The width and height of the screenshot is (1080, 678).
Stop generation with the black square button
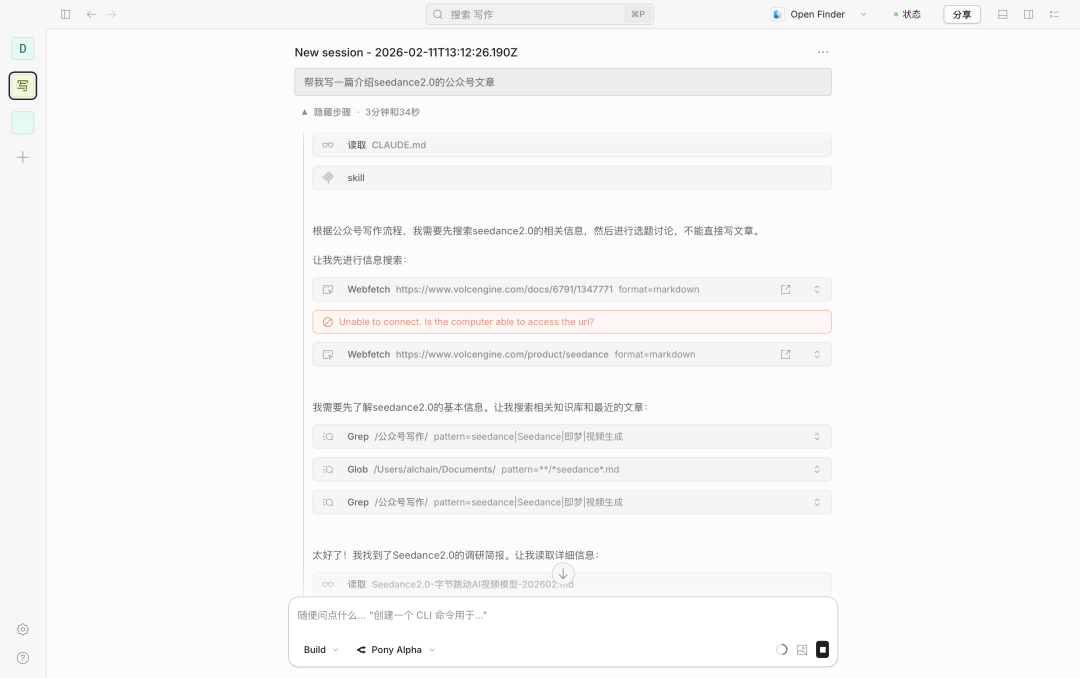coord(822,650)
